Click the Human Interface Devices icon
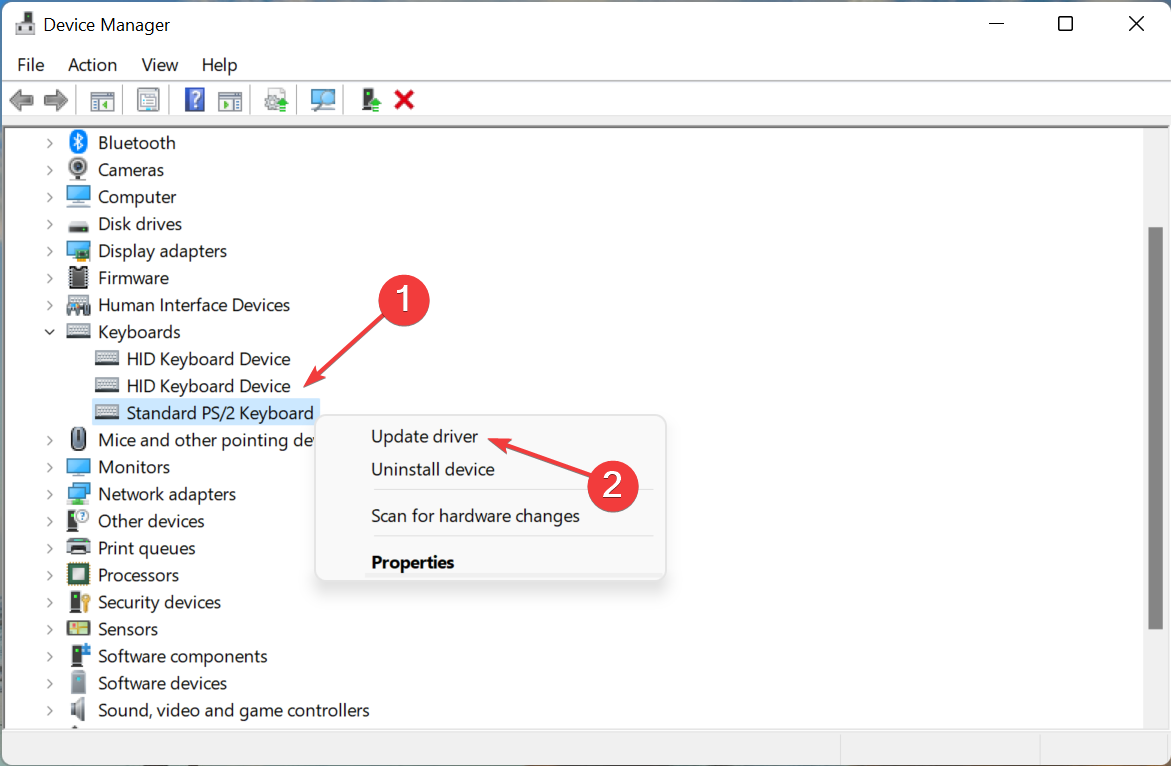This screenshot has width=1171, height=766. point(78,305)
